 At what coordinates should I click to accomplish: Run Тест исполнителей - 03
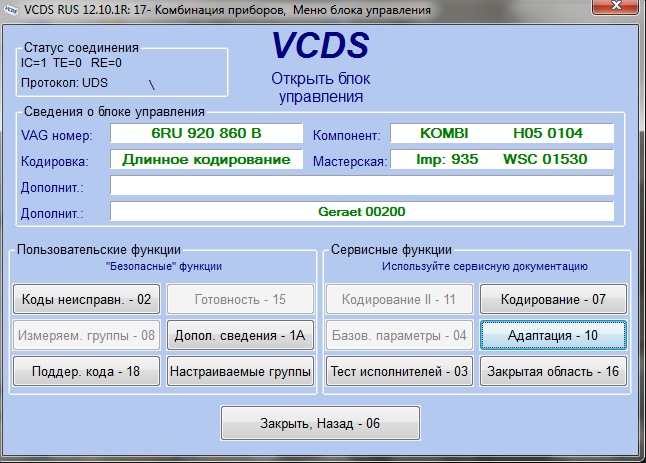tap(399, 372)
